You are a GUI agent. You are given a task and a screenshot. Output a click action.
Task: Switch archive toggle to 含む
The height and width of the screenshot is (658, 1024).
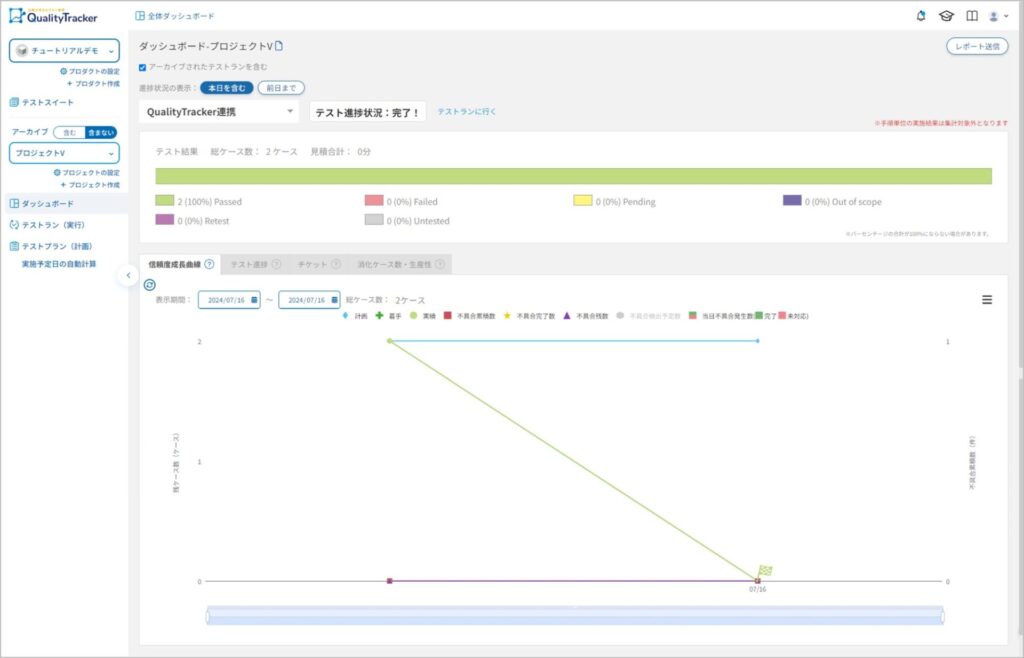(69, 132)
